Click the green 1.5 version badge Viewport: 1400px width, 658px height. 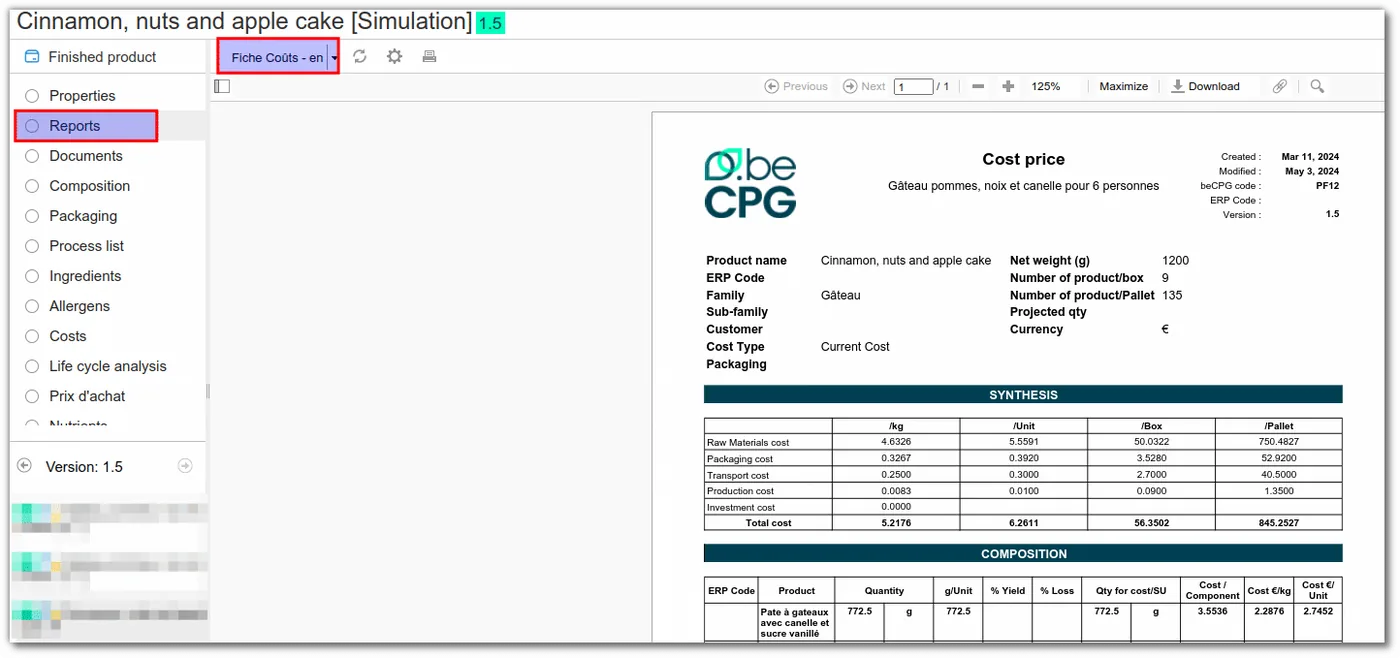(490, 23)
